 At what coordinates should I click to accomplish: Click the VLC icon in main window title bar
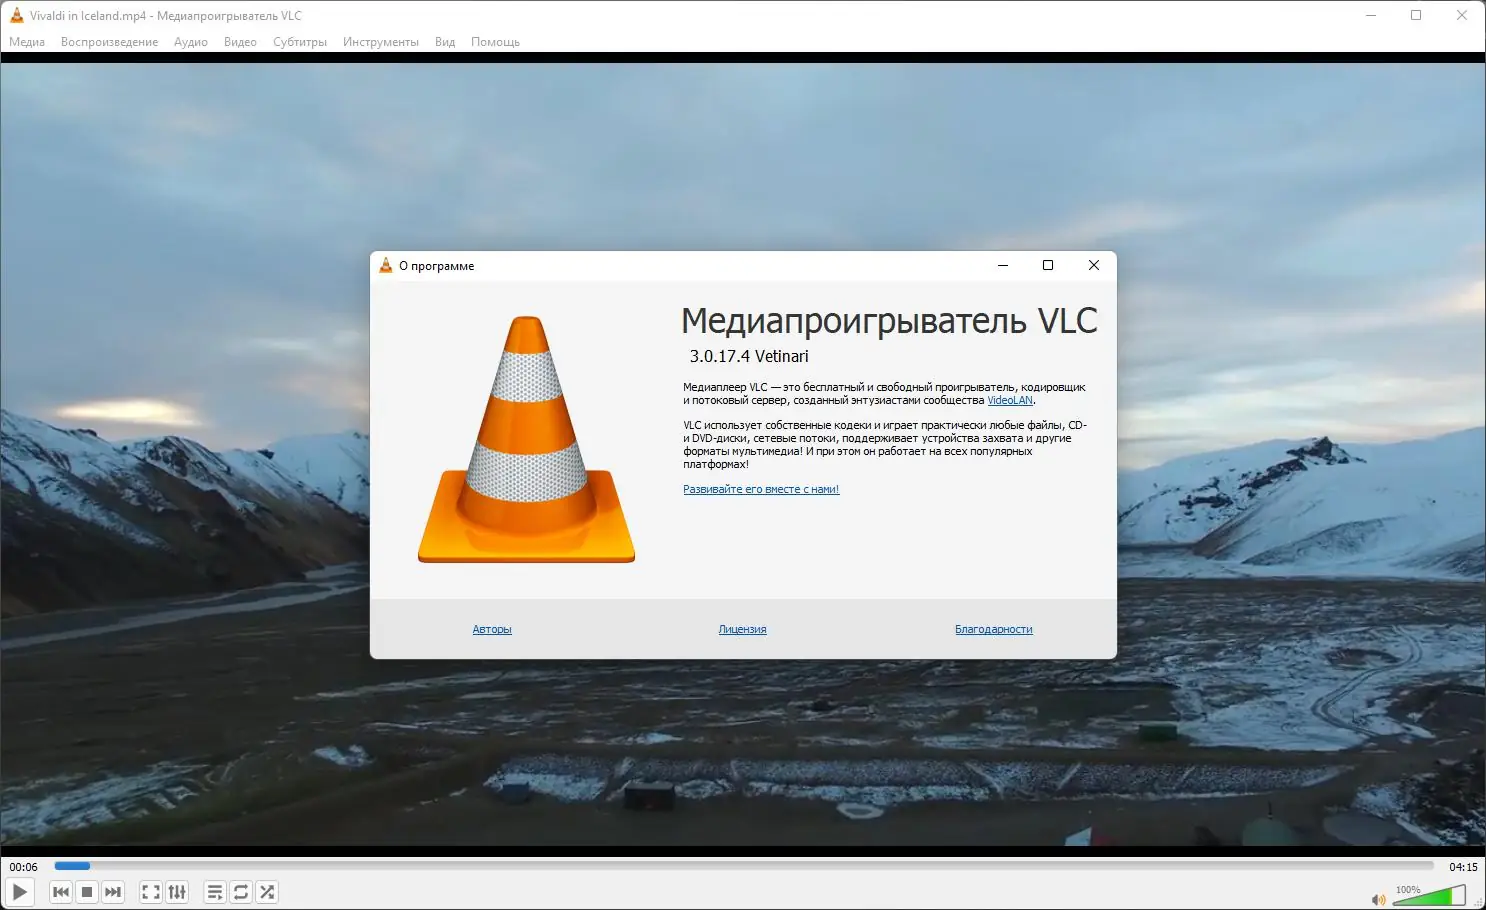point(16,15)
